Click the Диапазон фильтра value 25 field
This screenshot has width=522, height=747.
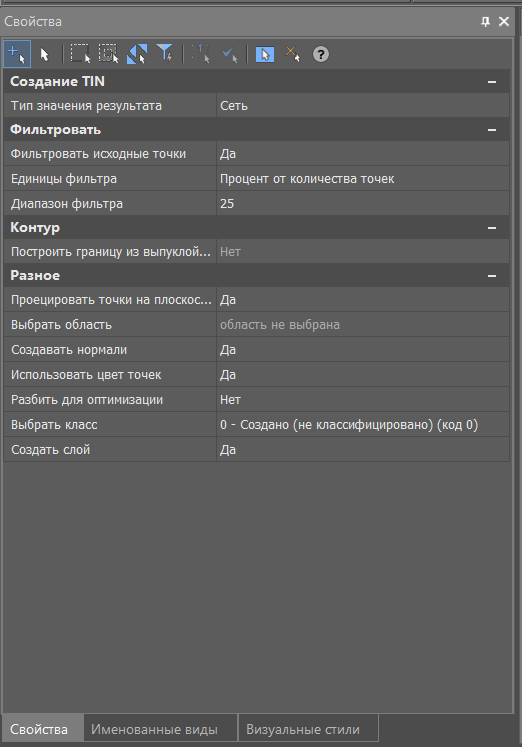point(362,203)
